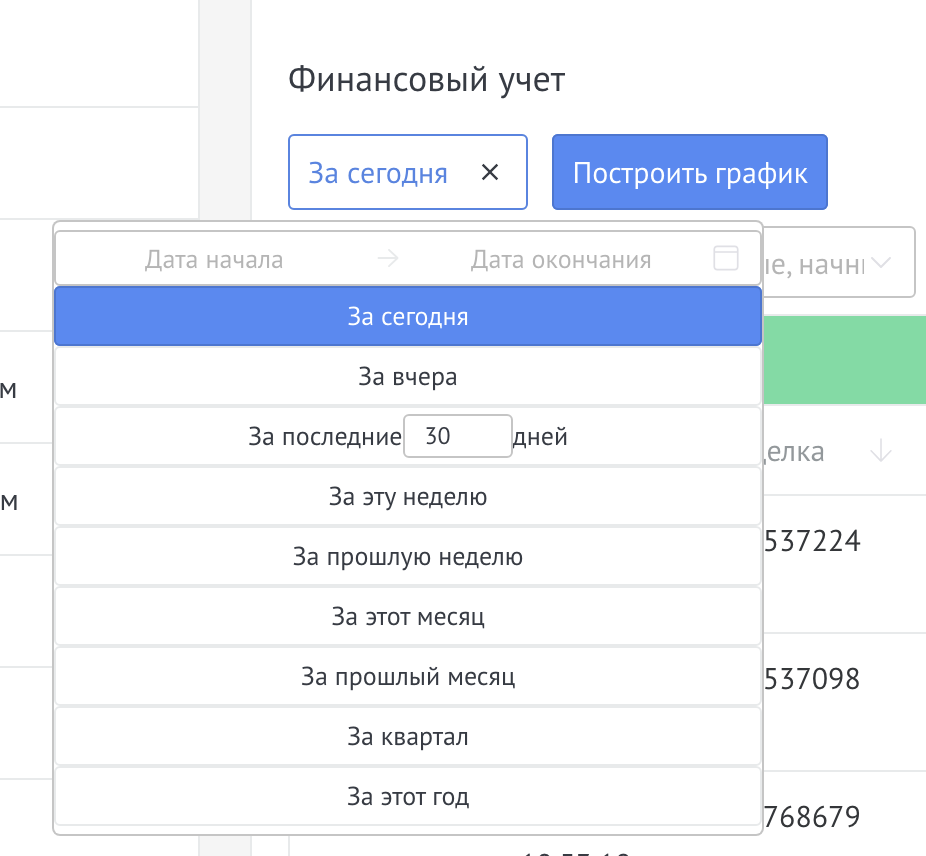Screen dimensions: 926x856
Task: Click the number of days field showing 30
Action: point(457,437)
